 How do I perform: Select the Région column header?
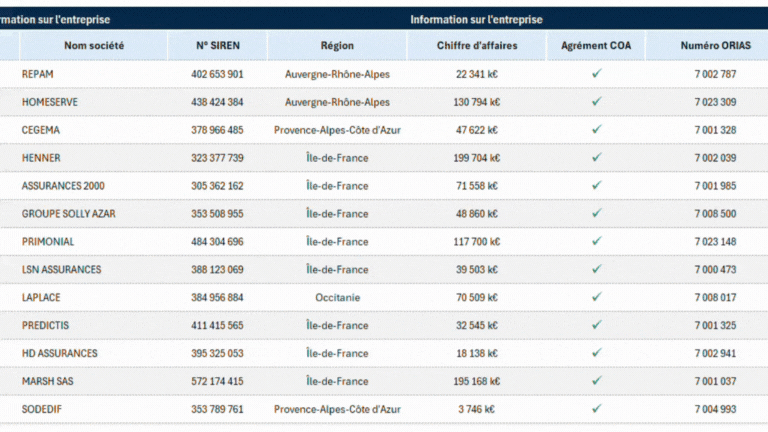[x=337, y=46]
